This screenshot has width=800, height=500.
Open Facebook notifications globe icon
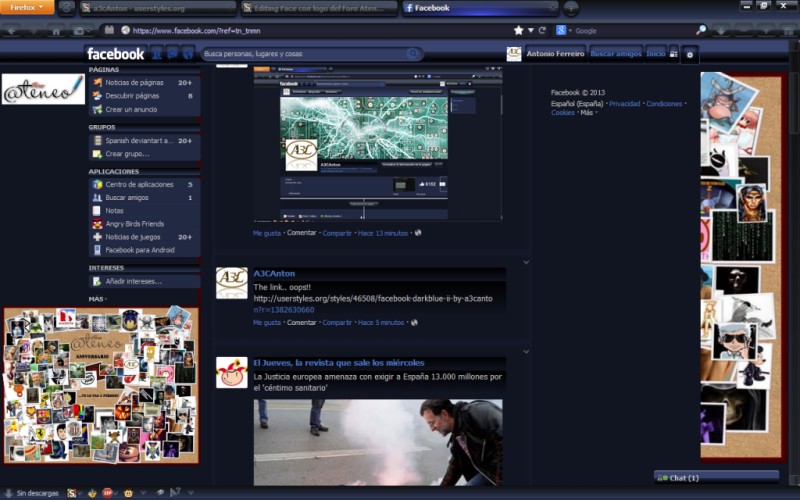(x=188, y=54)
